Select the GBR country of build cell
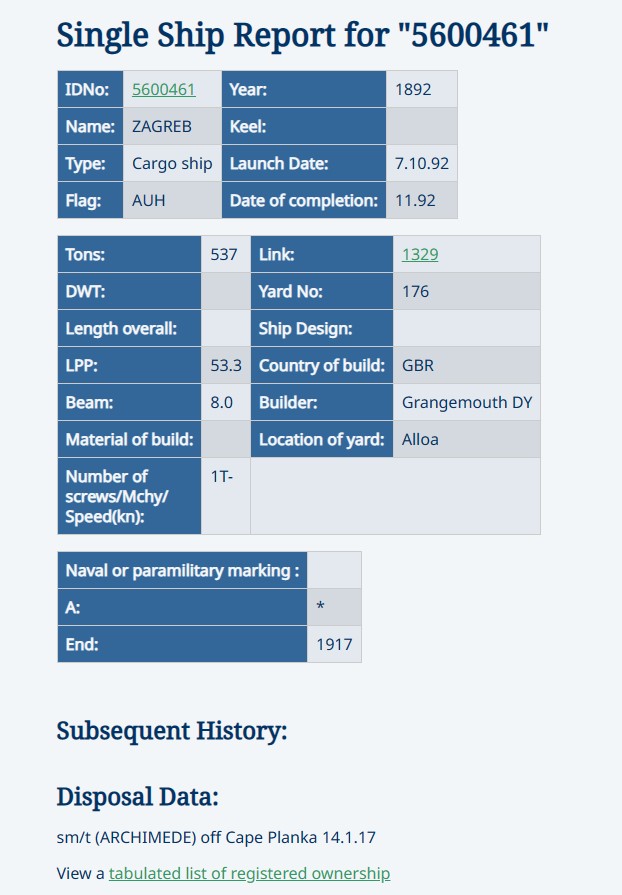622x895 pixels. click(x=418, y=366)
